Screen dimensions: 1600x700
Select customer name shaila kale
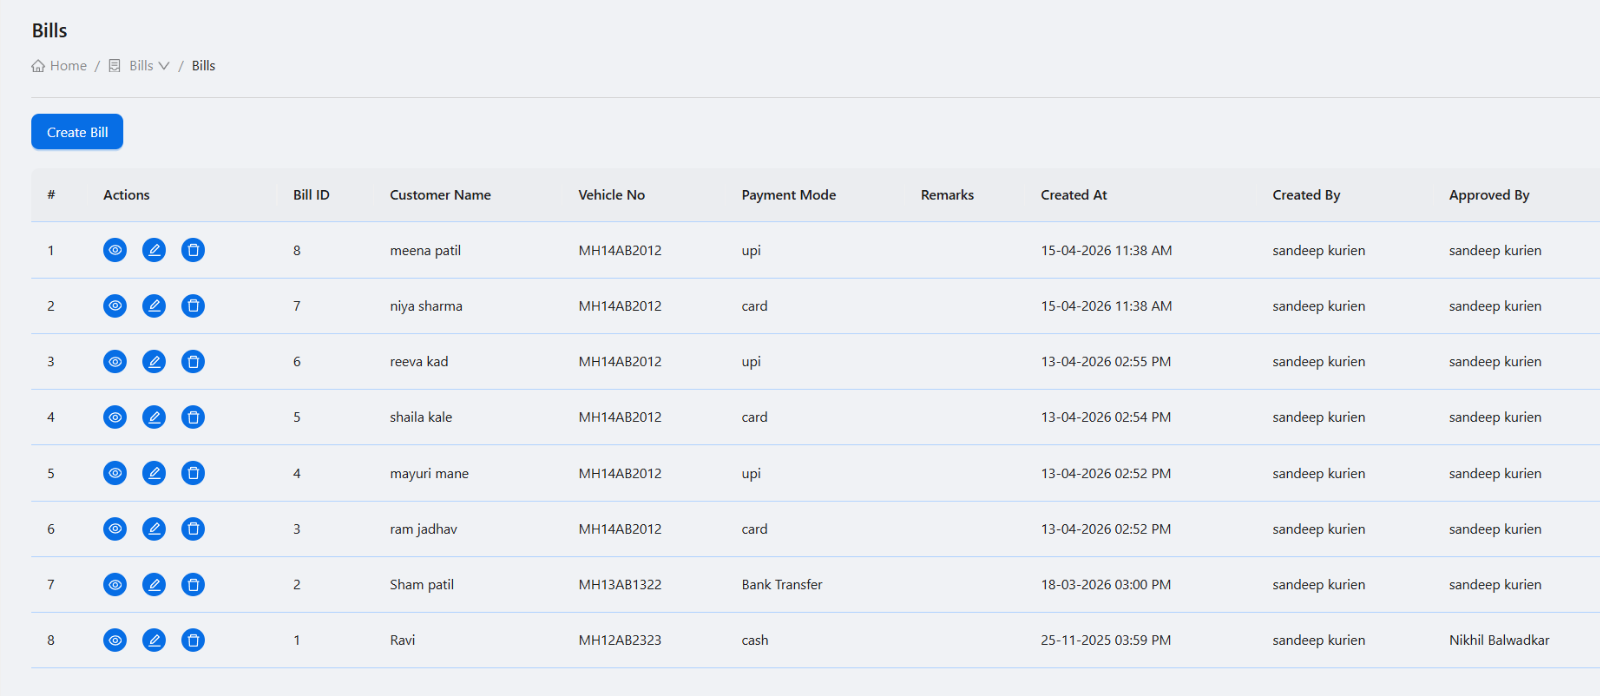pos(421,417)
